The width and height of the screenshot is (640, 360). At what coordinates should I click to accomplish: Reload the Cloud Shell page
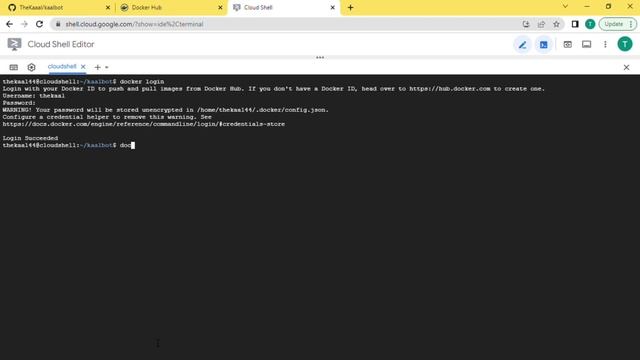point(39,24)
